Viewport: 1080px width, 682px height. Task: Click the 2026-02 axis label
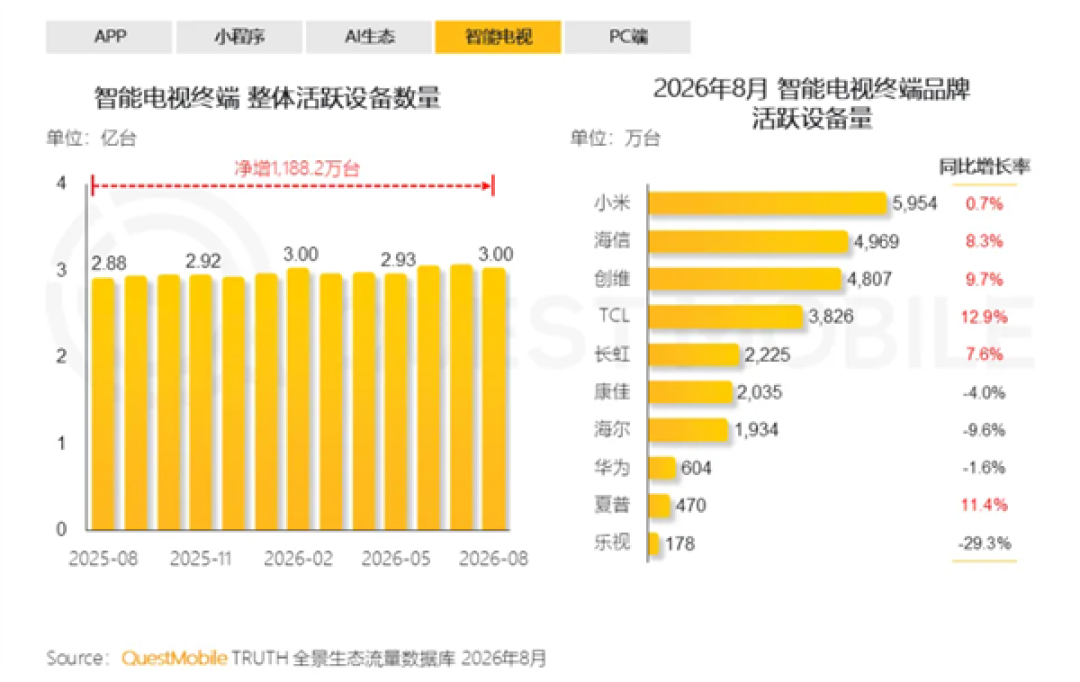[x=298, y=559]
